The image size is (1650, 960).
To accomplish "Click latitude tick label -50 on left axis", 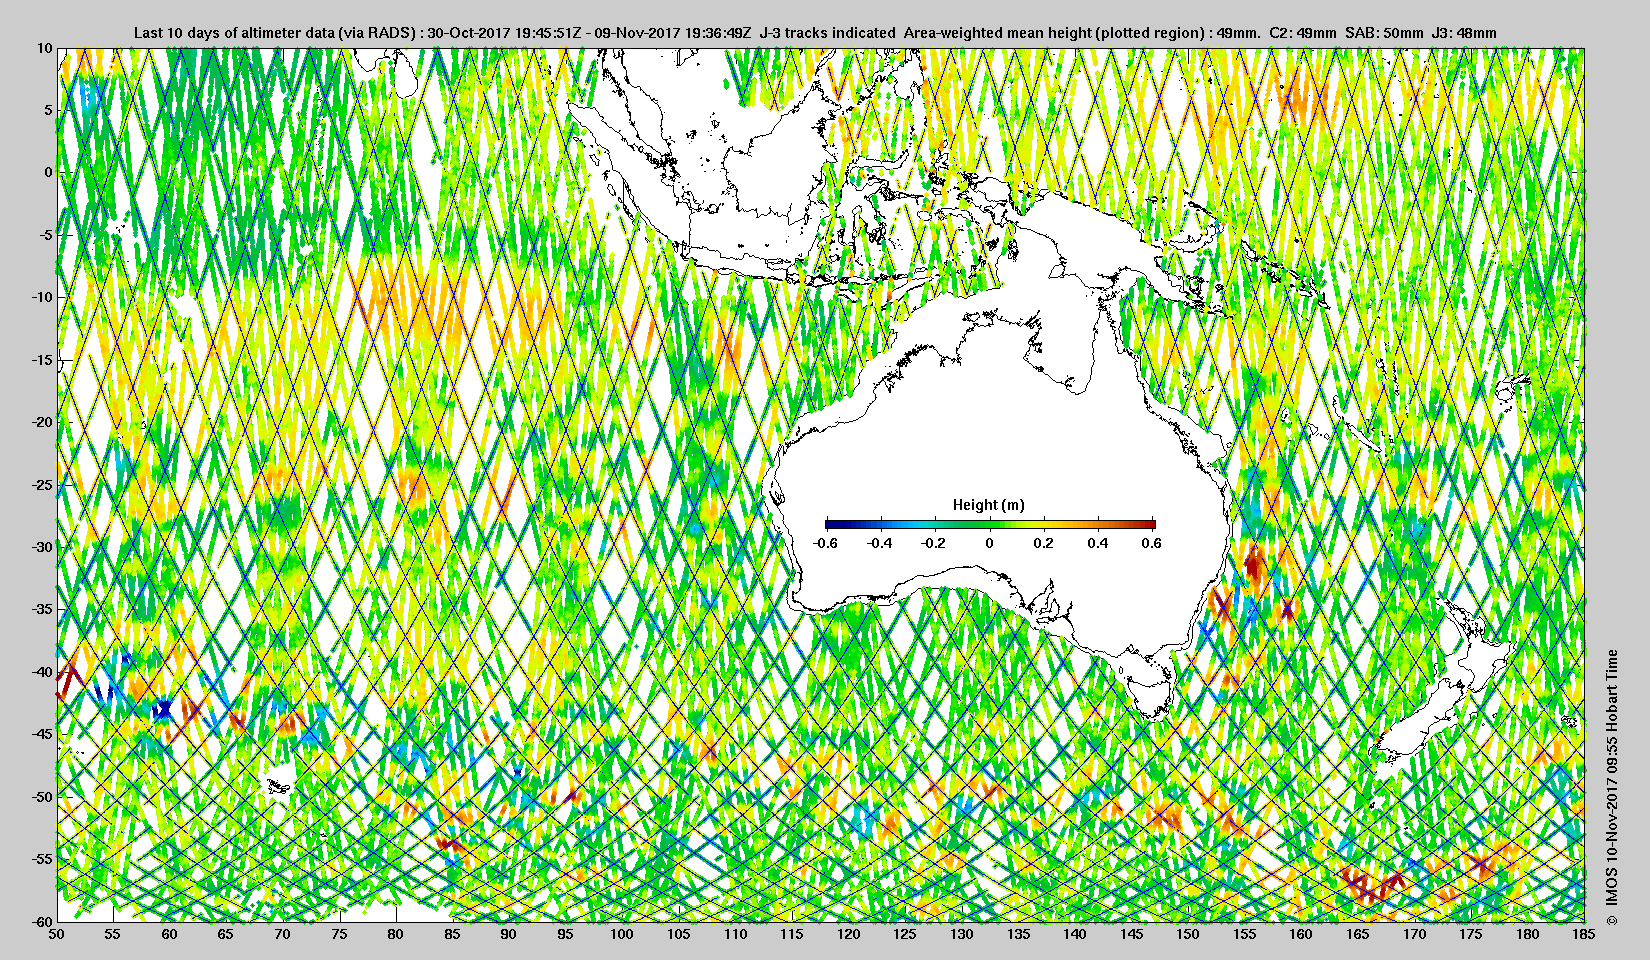I will 42,797.
